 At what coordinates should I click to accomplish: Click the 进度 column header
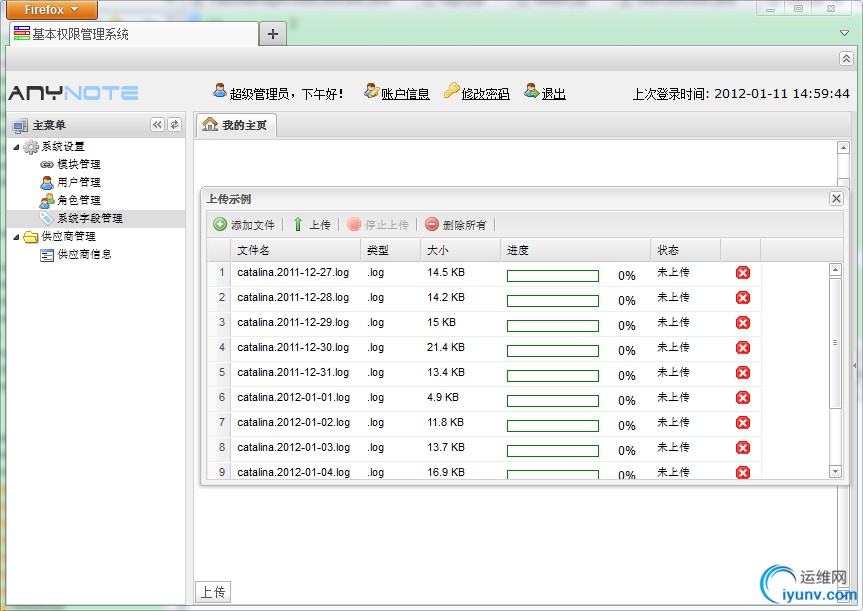tap(576, 250)
